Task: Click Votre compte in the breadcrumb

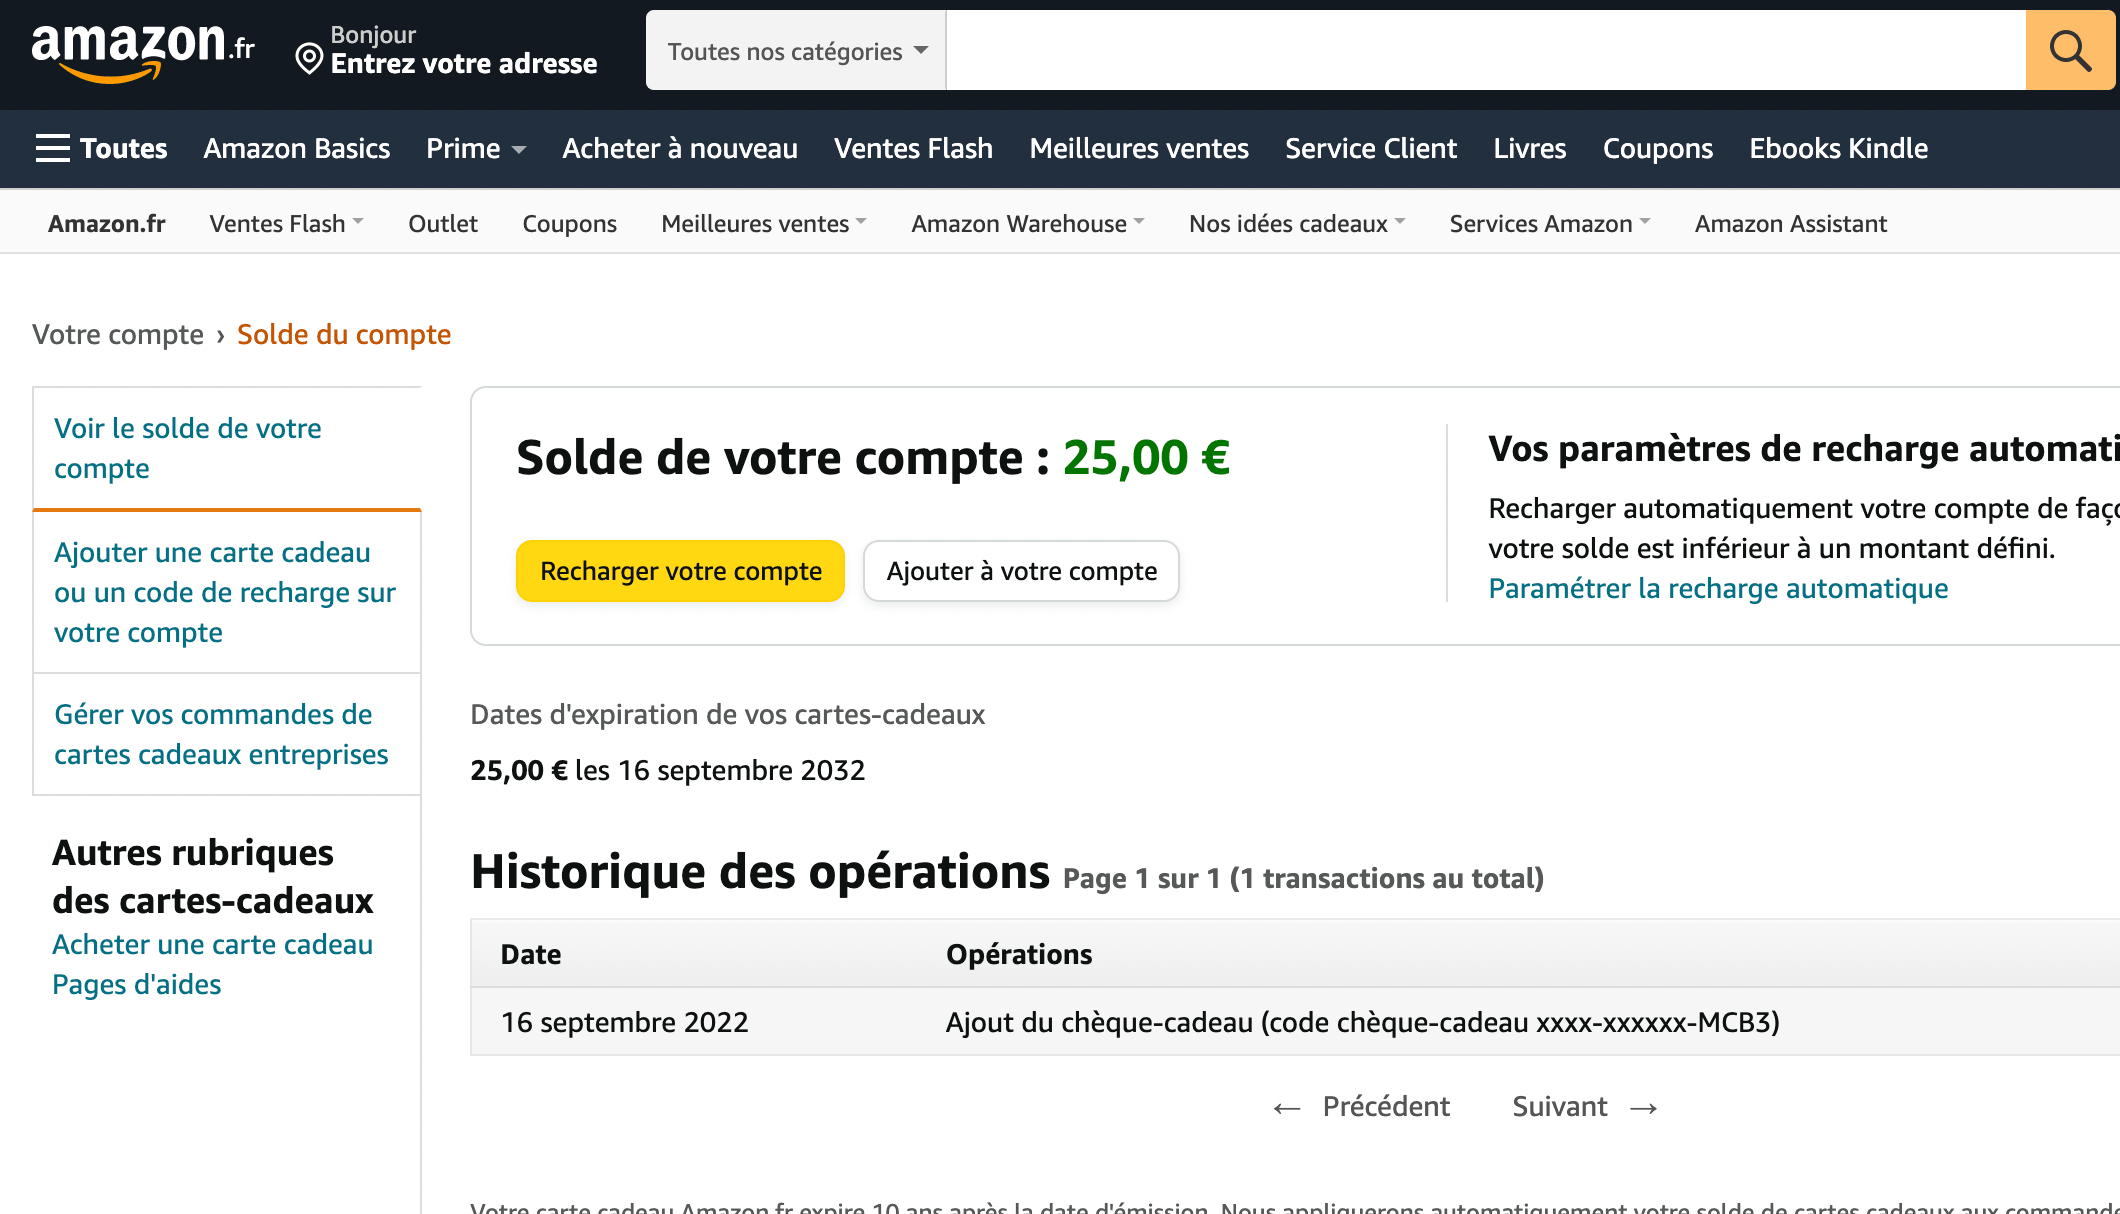Action: tap(119, 334)
